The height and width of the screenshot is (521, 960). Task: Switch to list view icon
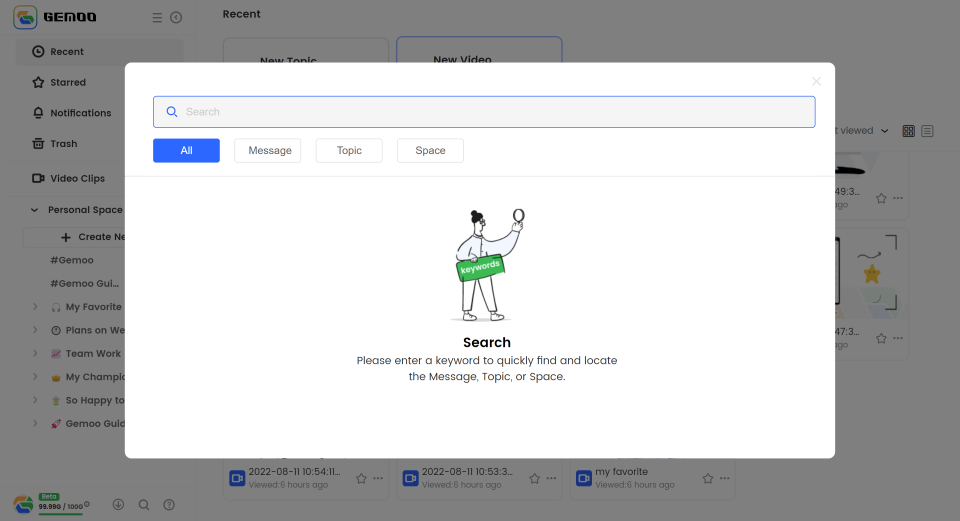(x=928, y=131)
